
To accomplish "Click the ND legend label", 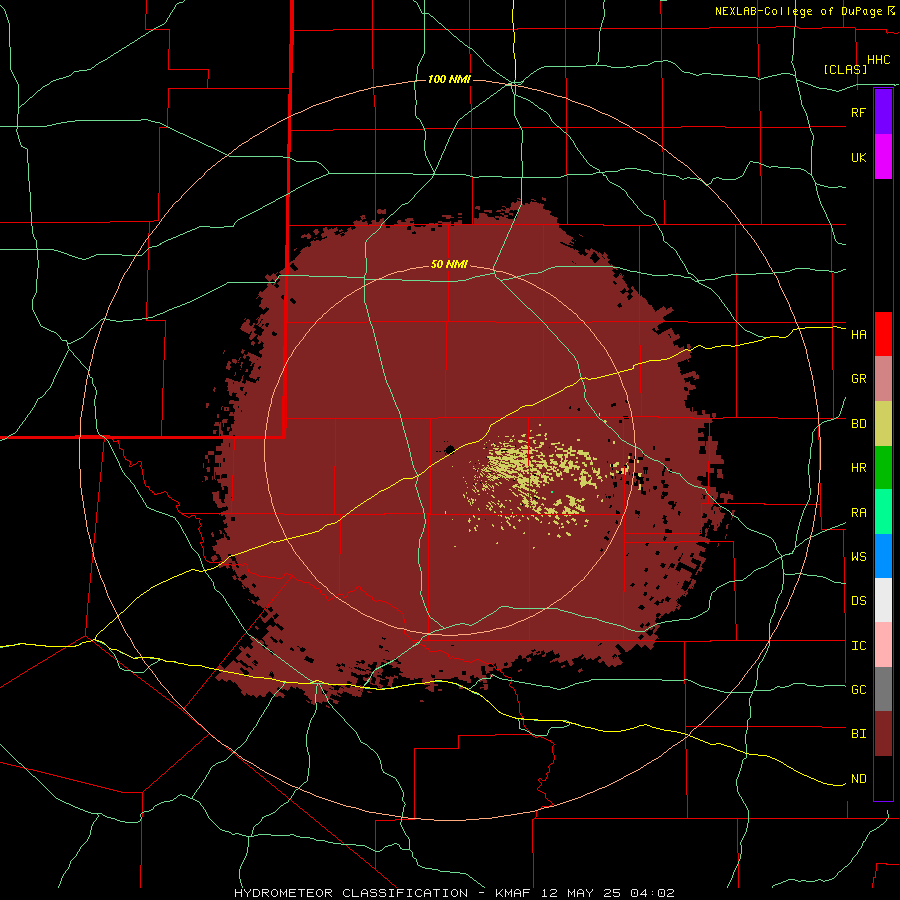I will (858, 779).
